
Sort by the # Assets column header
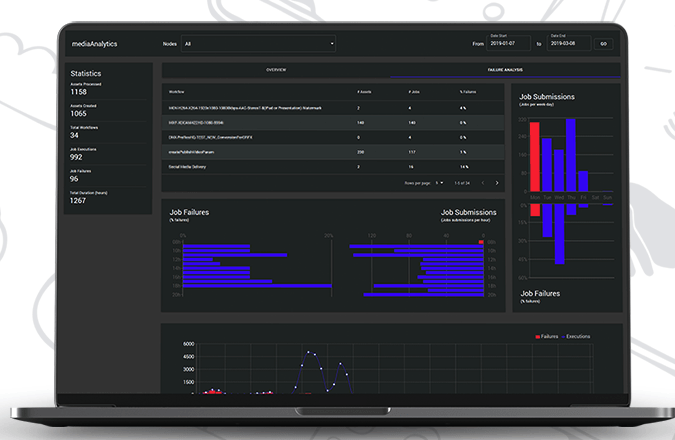tap(364, 92)
